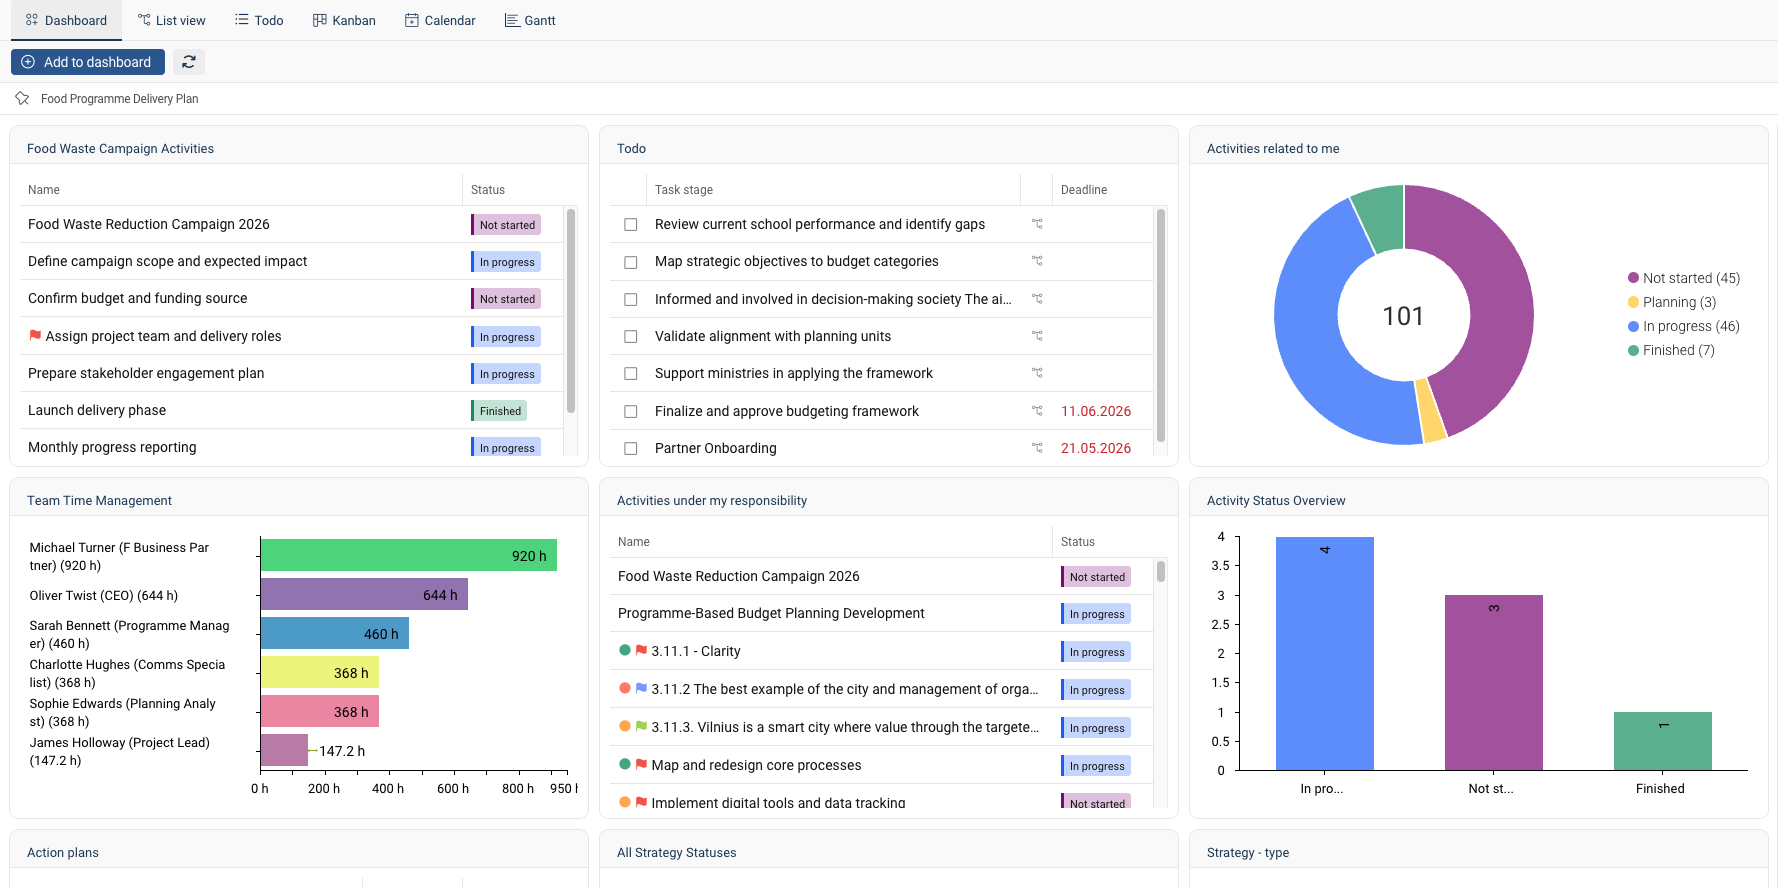
Task: Open the Gantt tab
Action: [530, 20]
